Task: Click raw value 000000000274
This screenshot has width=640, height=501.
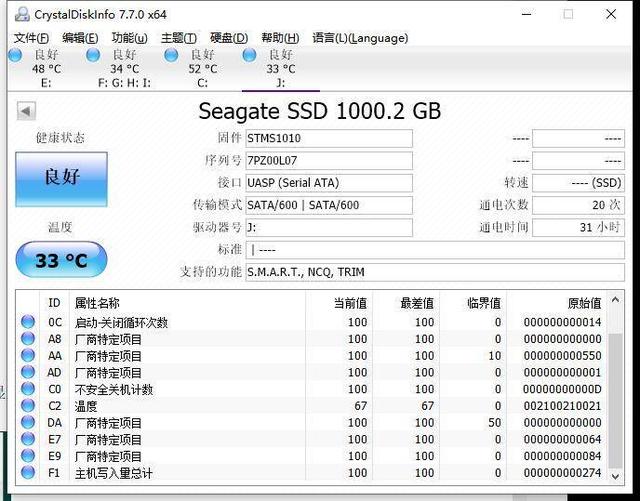Action: coord(562,473)
